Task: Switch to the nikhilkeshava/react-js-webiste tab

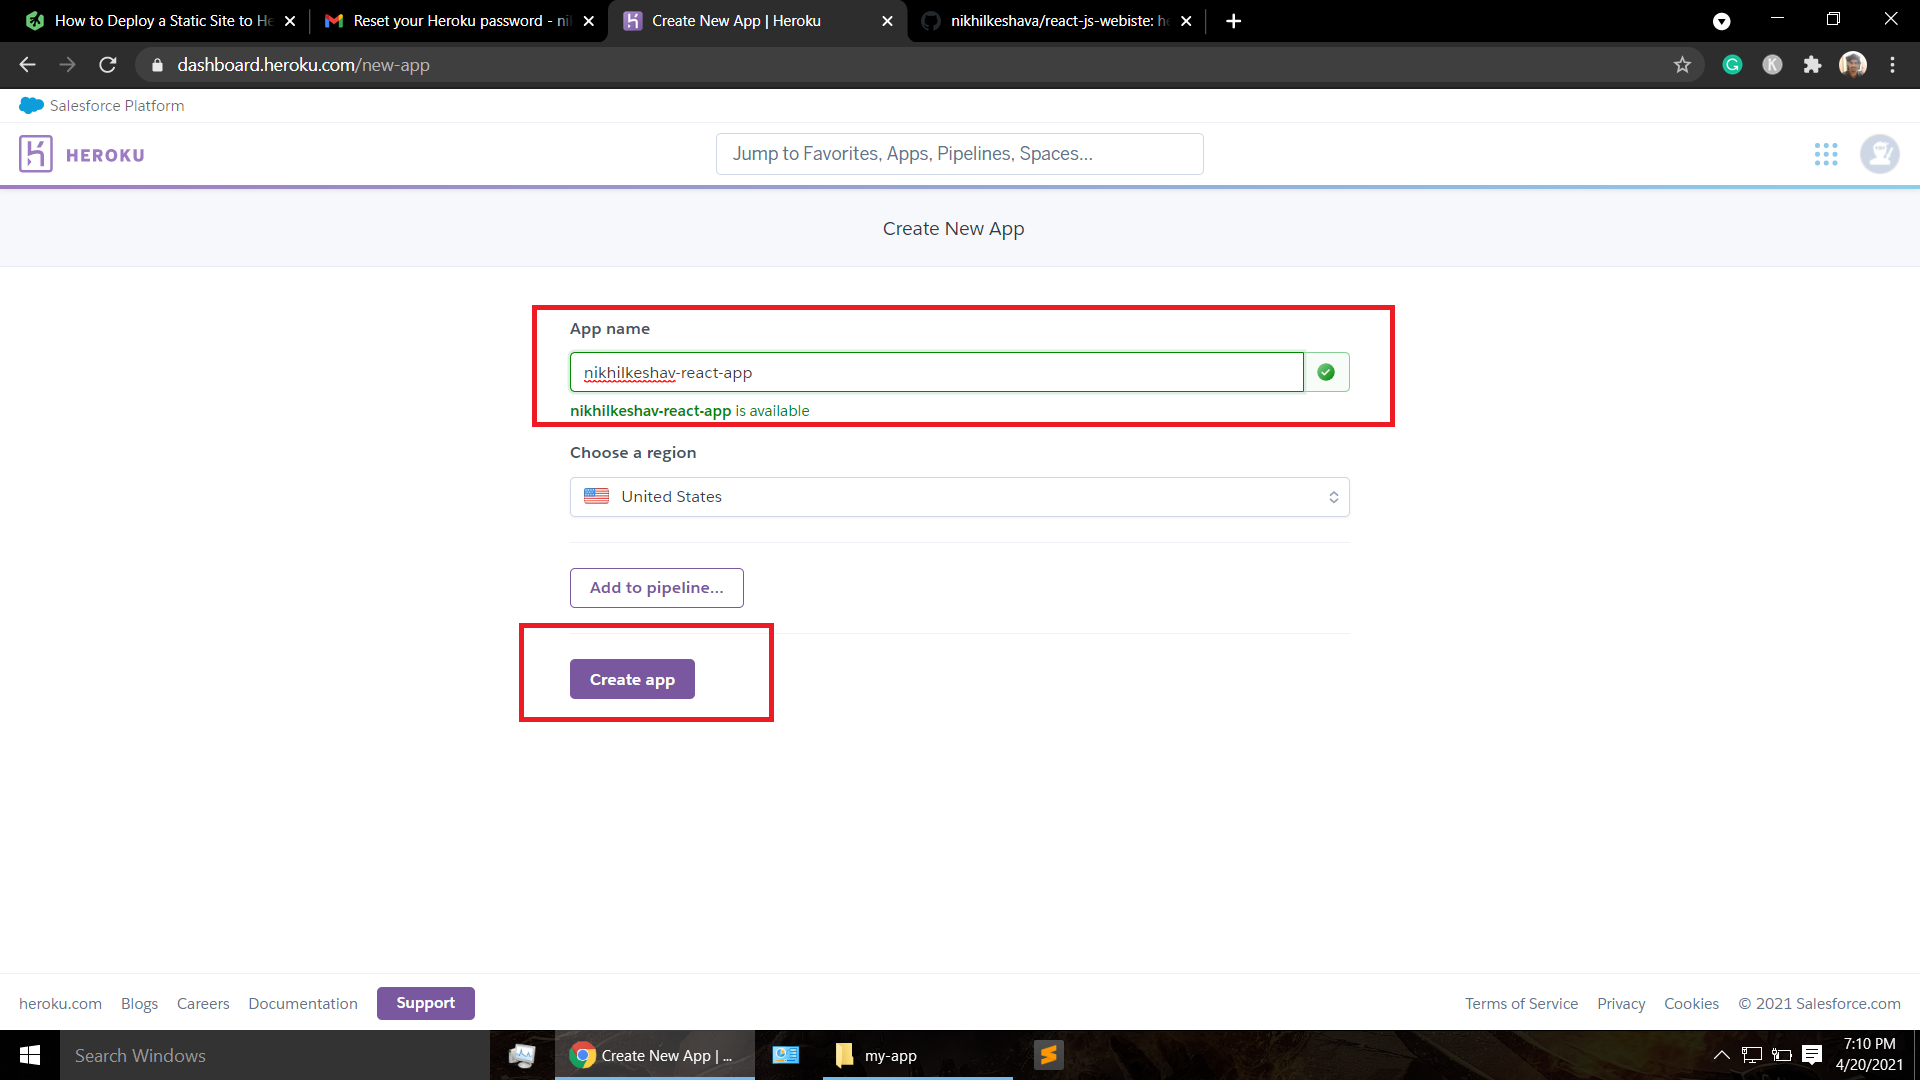Action: (x=1059, y=21)
